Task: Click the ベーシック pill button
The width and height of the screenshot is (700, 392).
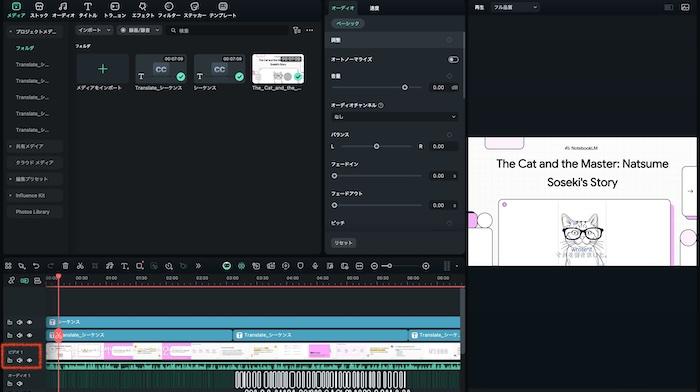Action: point(347,23)
